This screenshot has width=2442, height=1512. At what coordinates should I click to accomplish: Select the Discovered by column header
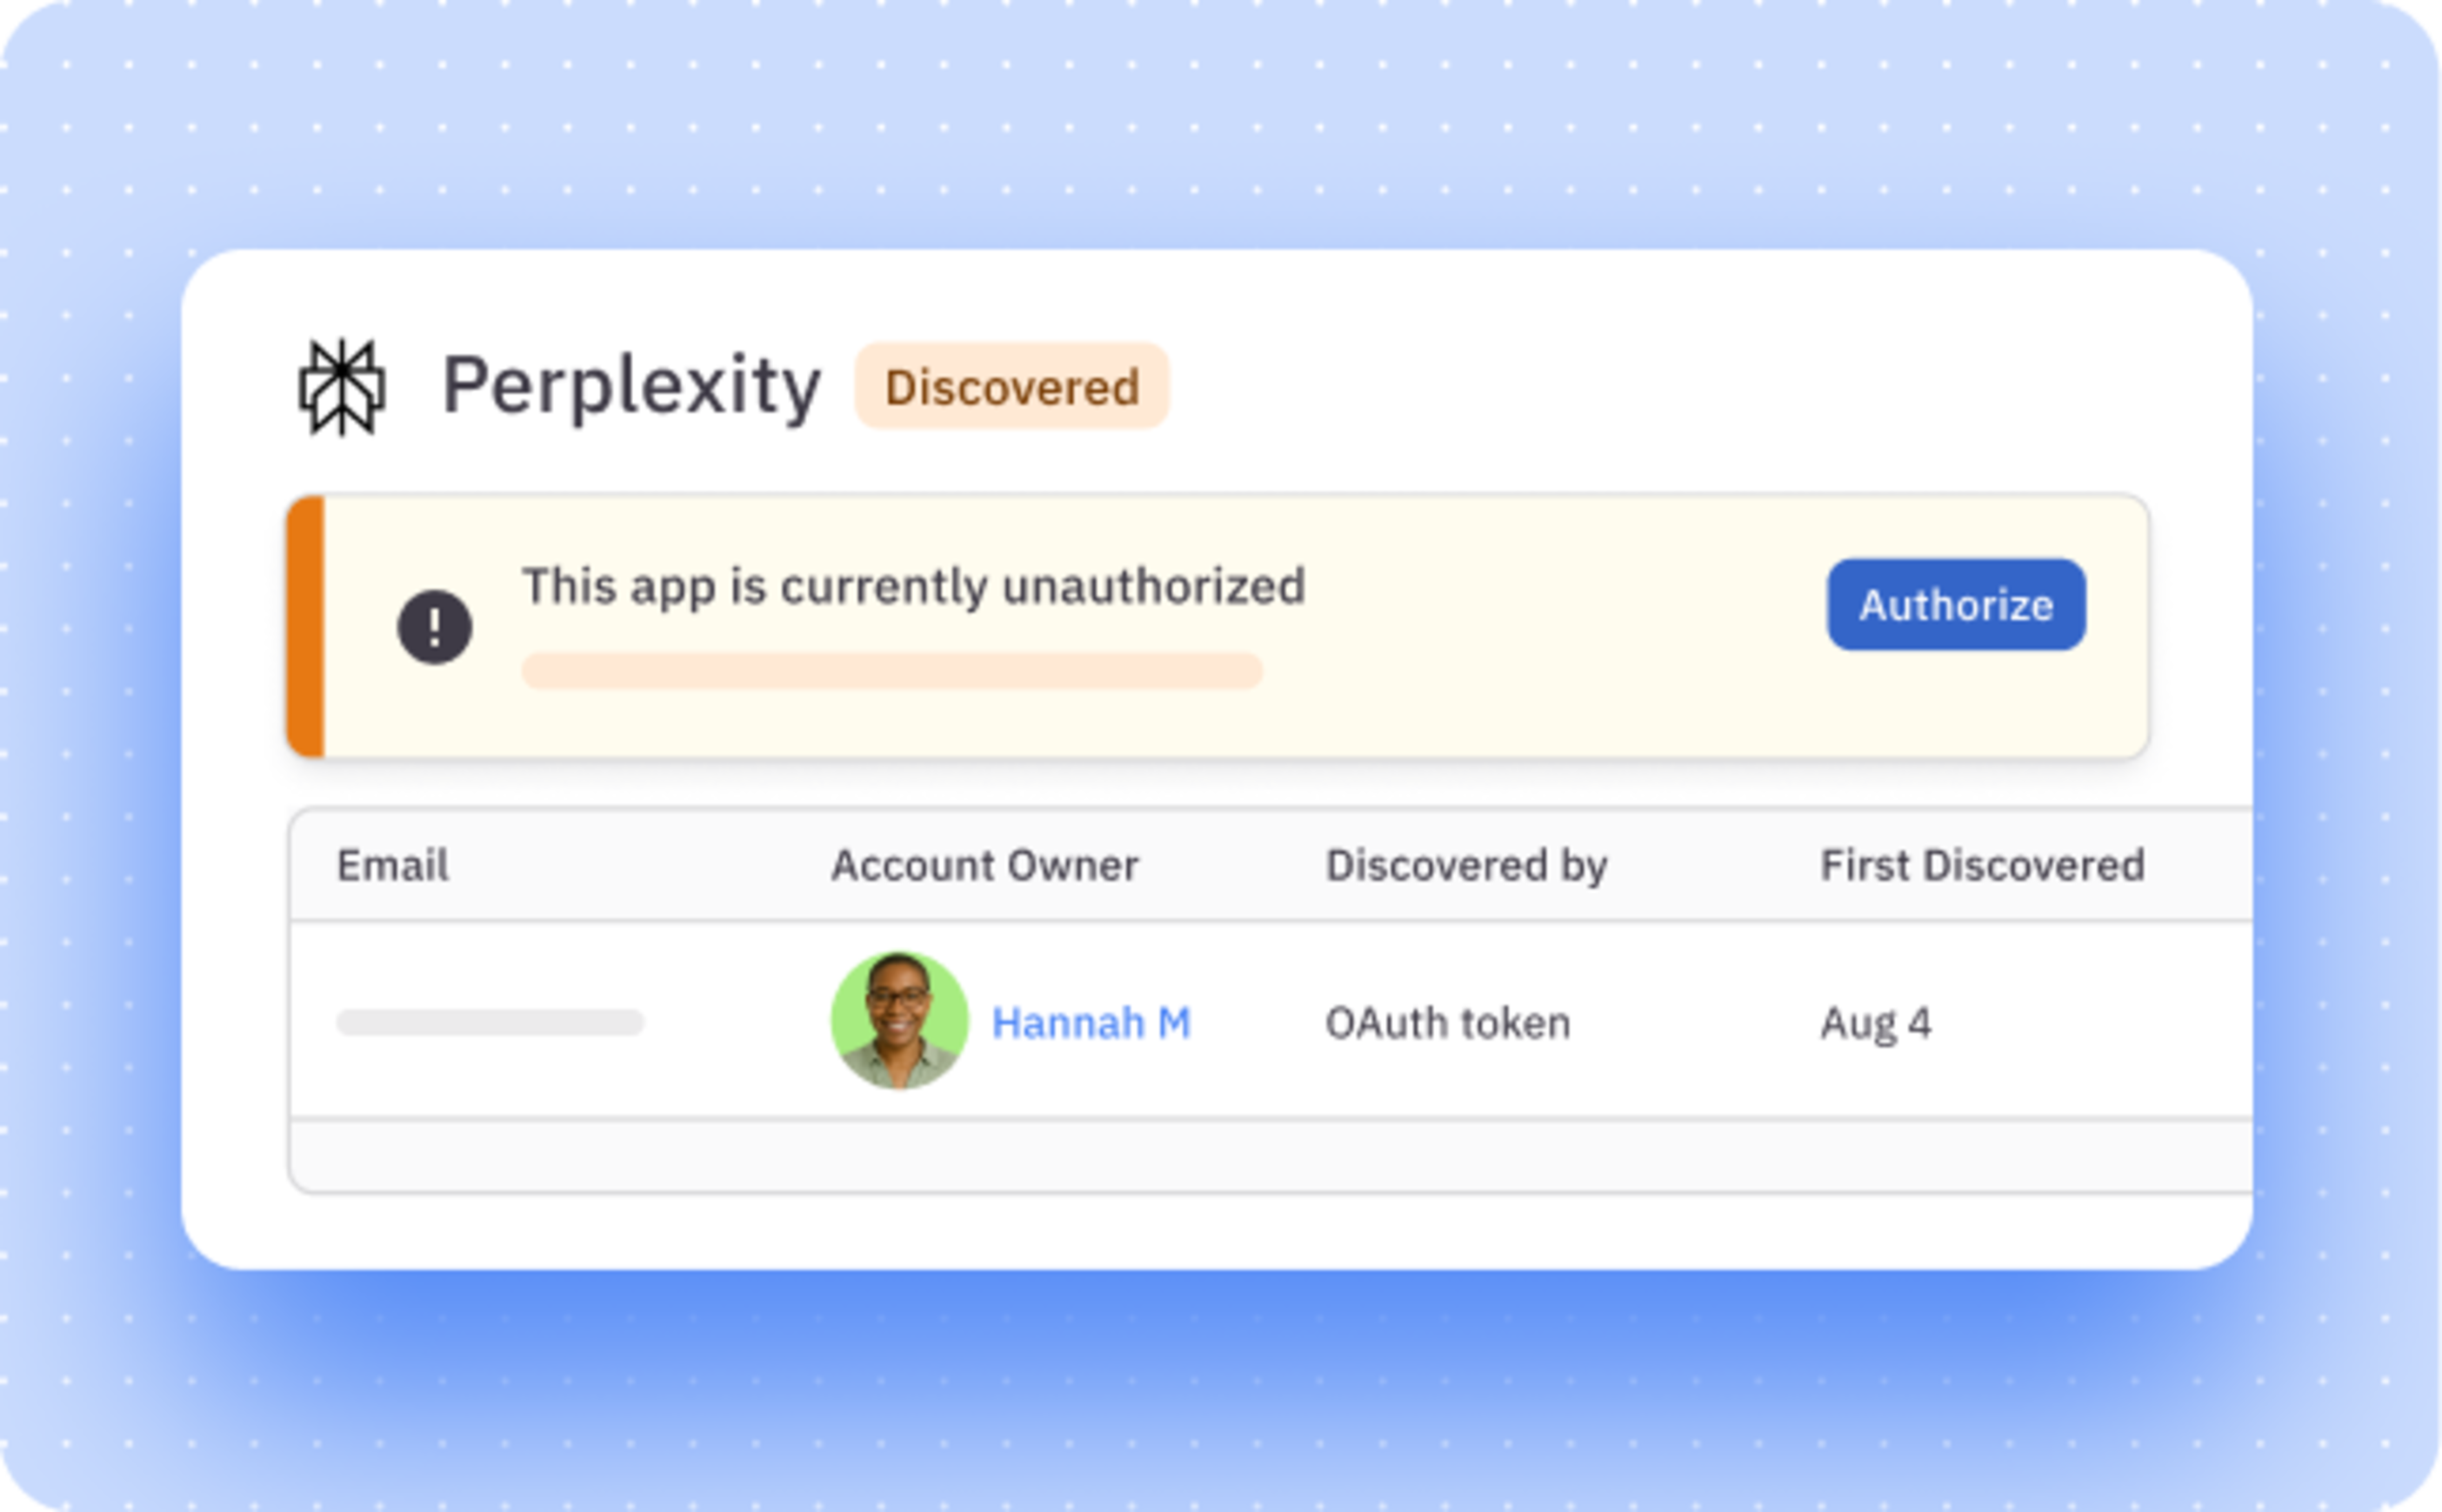[1466, 865]
